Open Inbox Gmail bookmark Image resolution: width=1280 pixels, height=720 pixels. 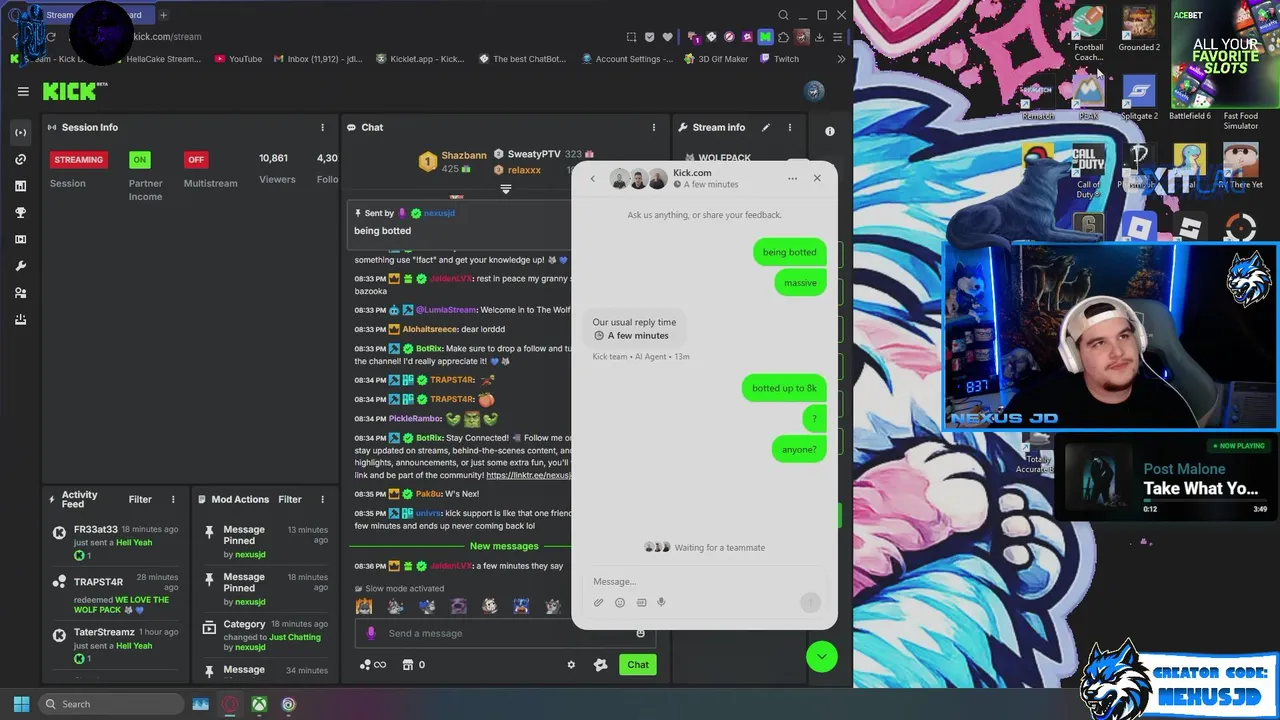click(318, 59)
